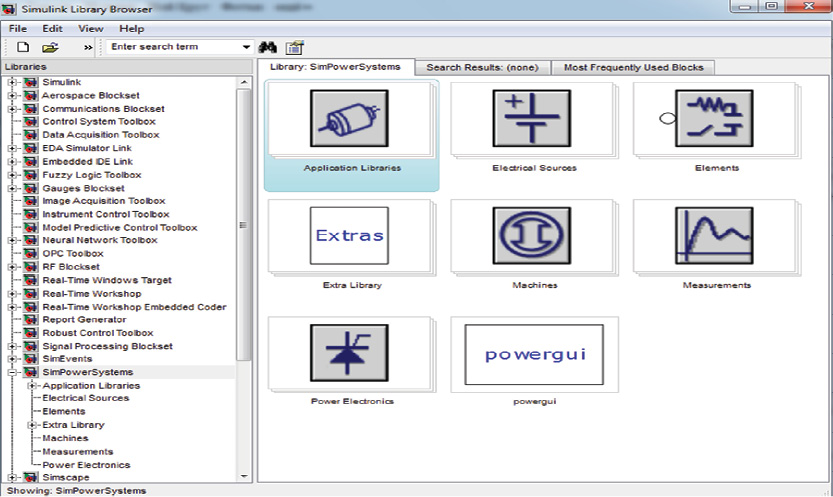The image size is (833, 497).
Task: Open the File menu
Action: click(18, 29)
